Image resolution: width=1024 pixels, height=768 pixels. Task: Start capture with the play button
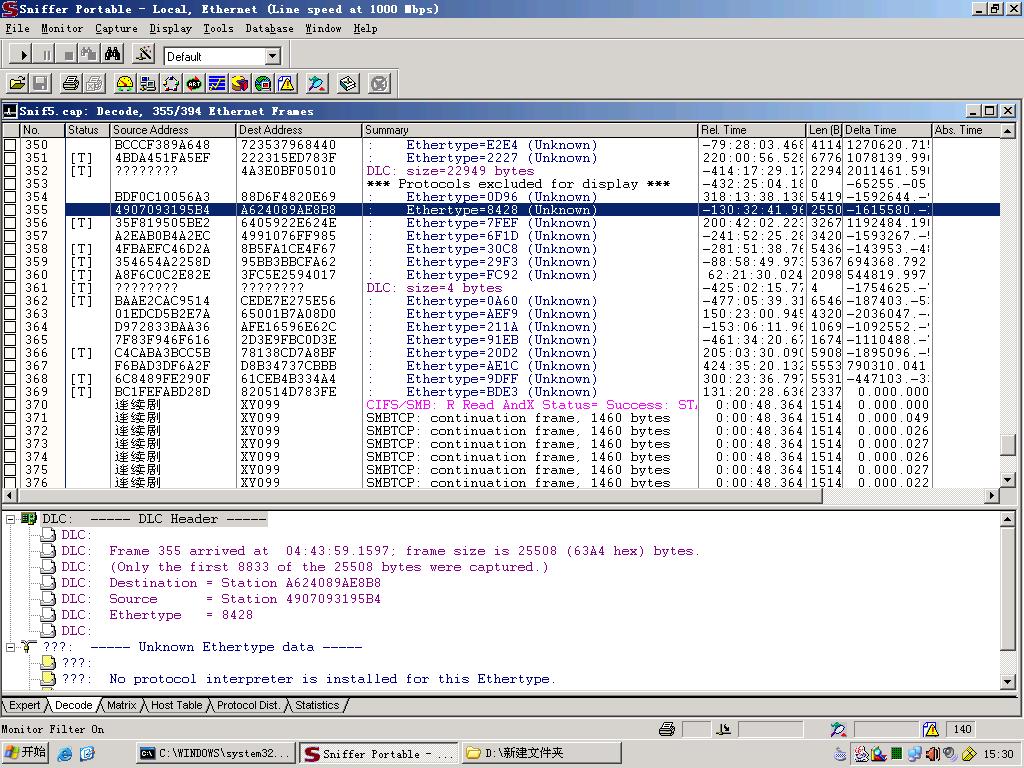24,55
